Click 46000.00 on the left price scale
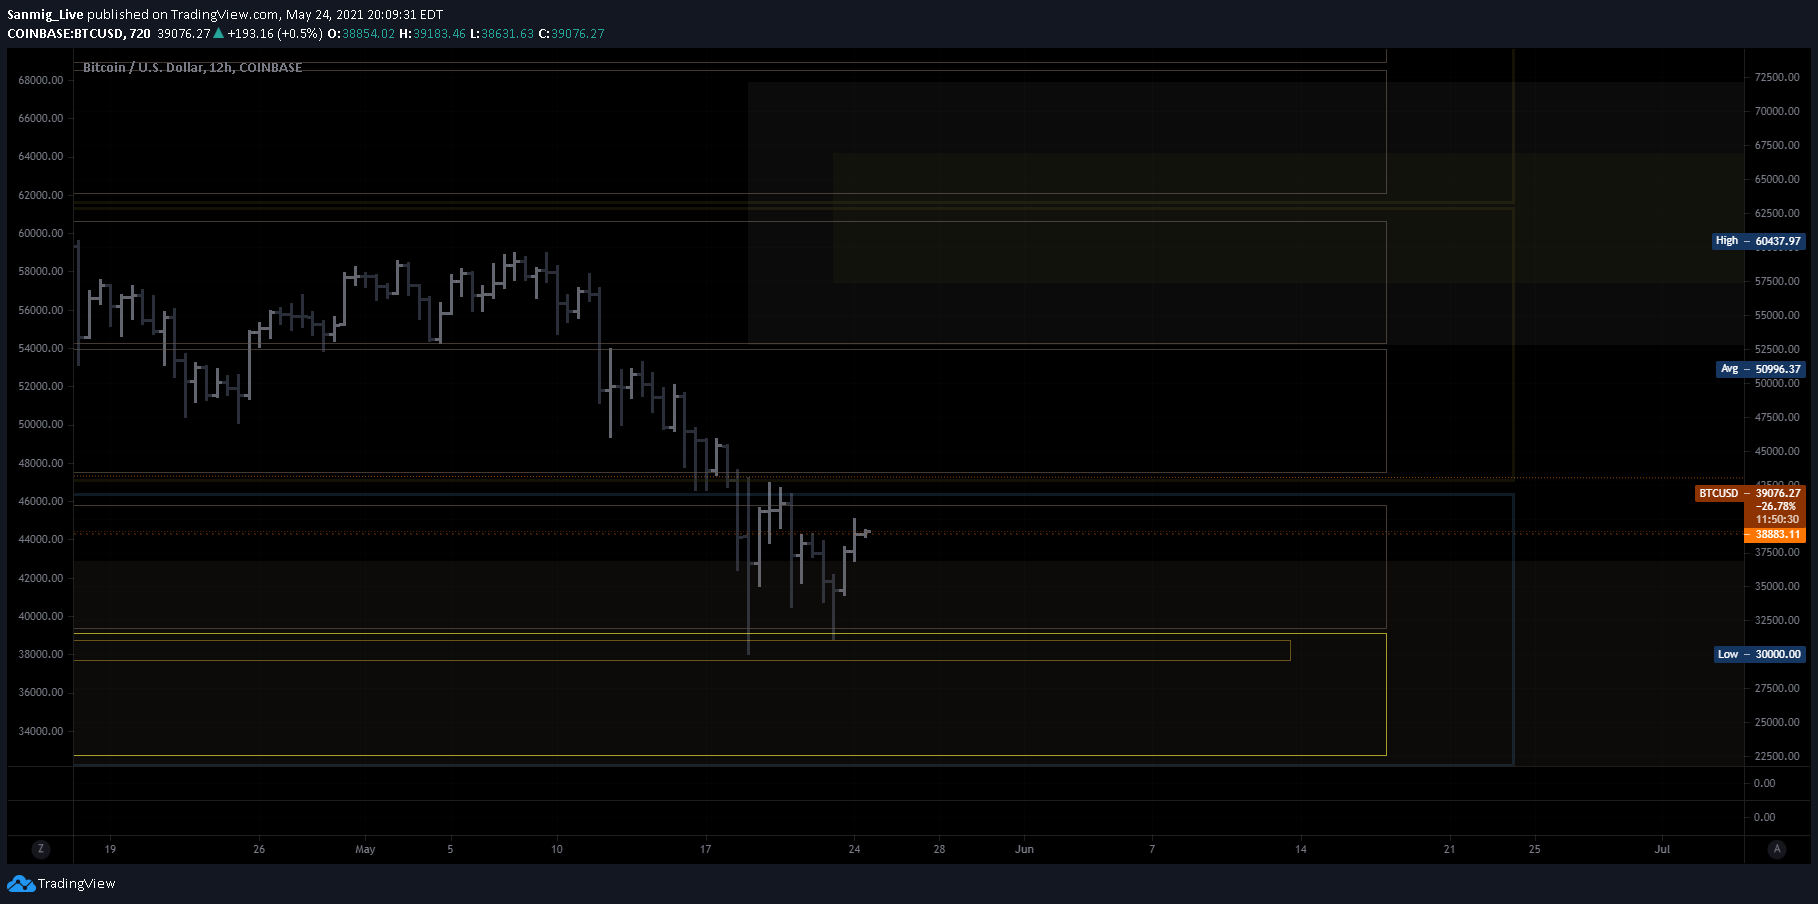This screenshot has height=904, width=1818. [41, 501]
